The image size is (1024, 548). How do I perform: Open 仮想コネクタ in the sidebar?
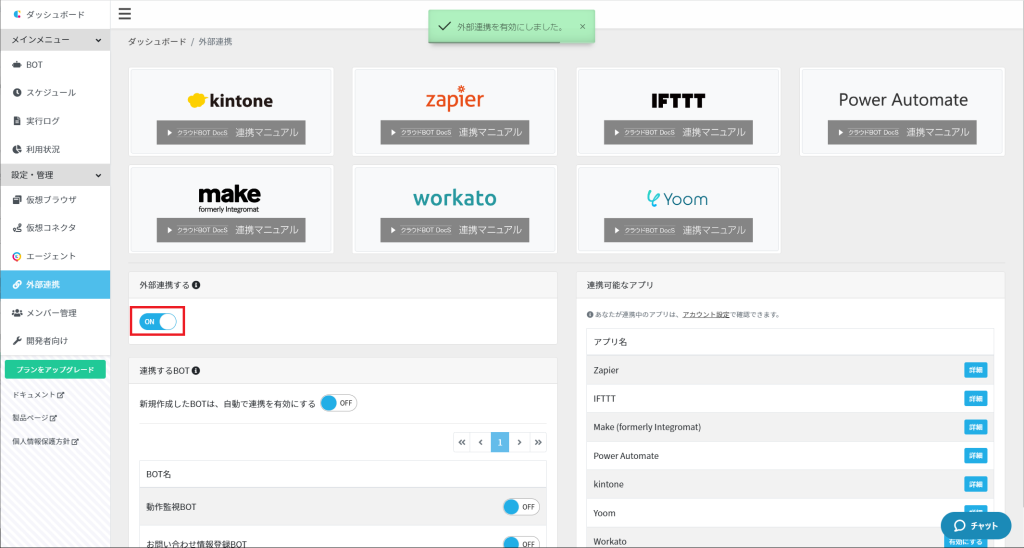[x=56, y=228]
